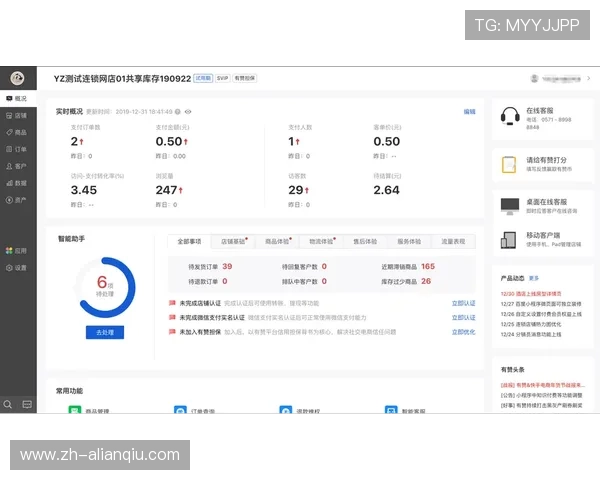Click paid orders count value 2
The image size is (600, 480).
click(x=74, y=142)
